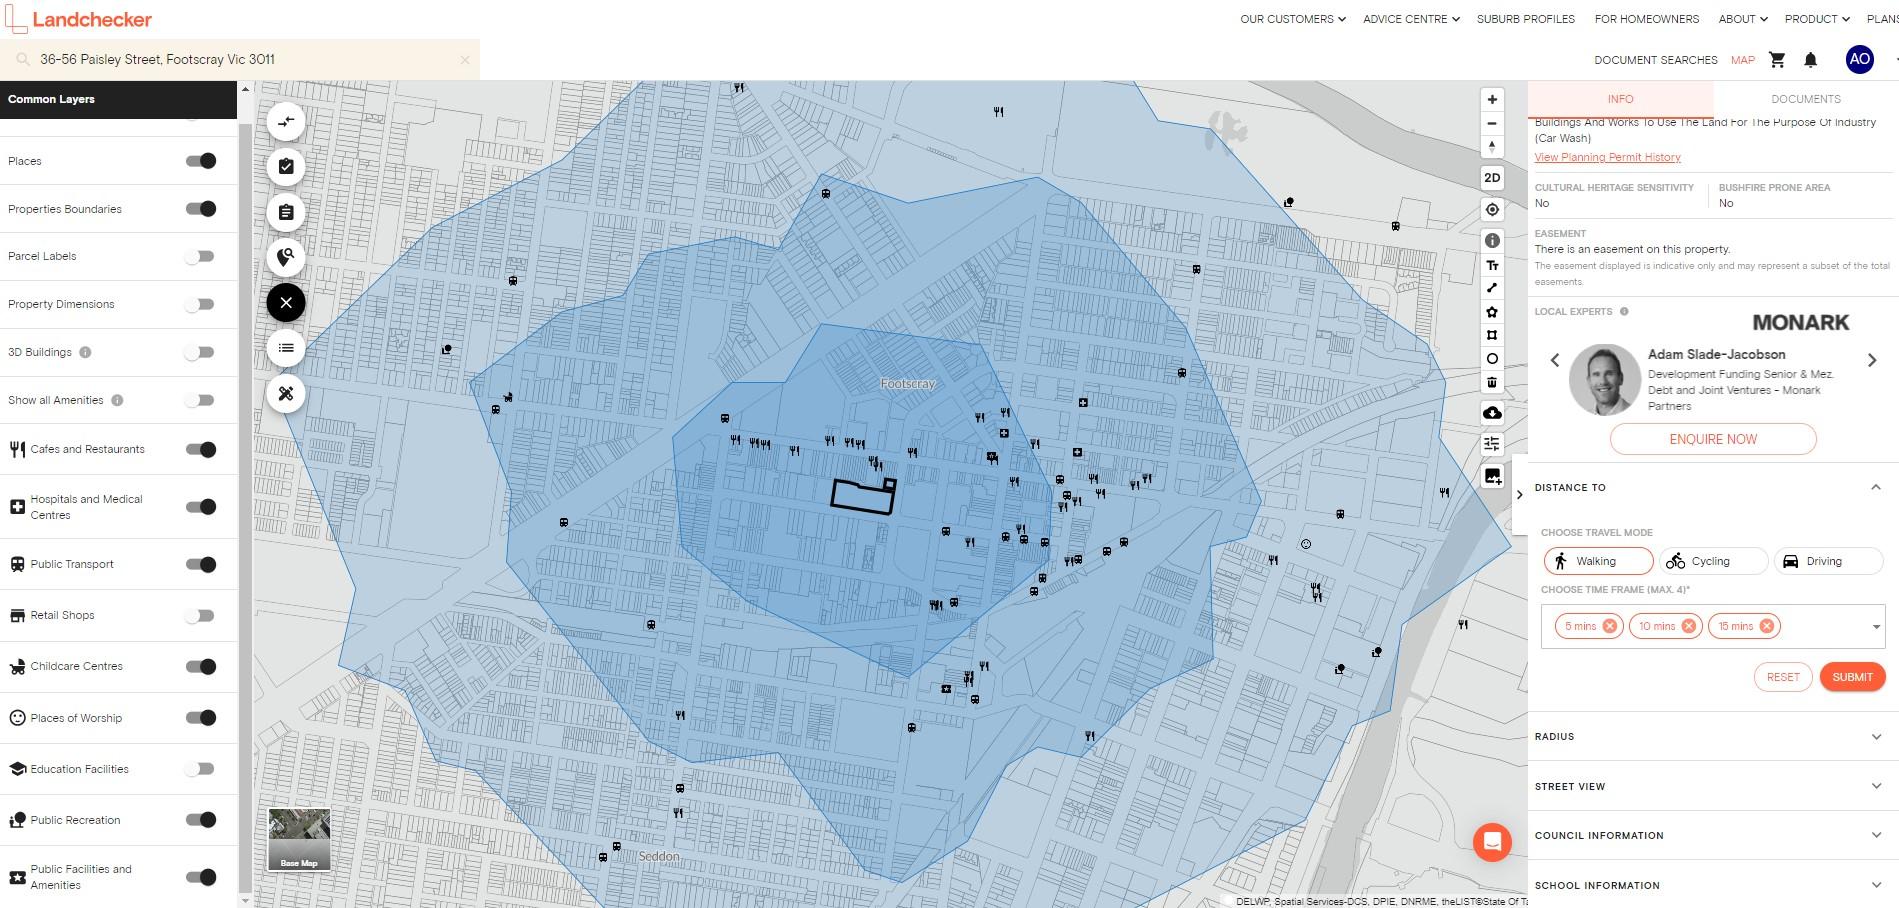Open the list view button on map
This screenshot has height=908, width=1899.
point(286,348)
